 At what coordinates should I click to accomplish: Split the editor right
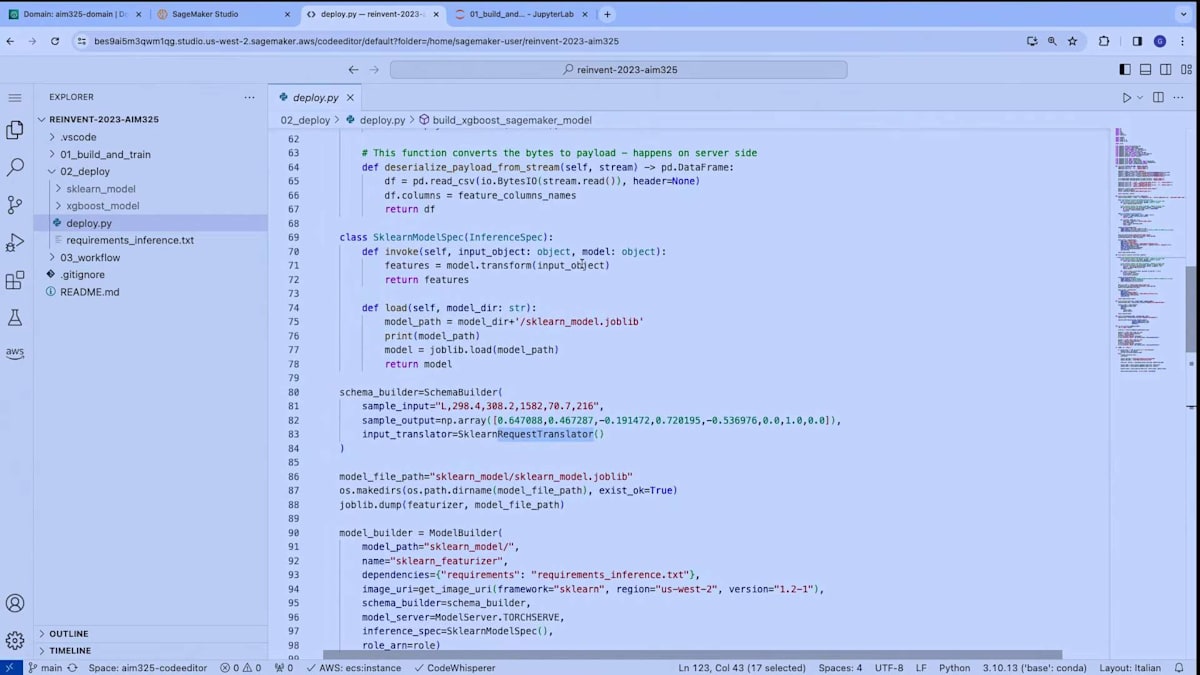tap(1158, 98)
